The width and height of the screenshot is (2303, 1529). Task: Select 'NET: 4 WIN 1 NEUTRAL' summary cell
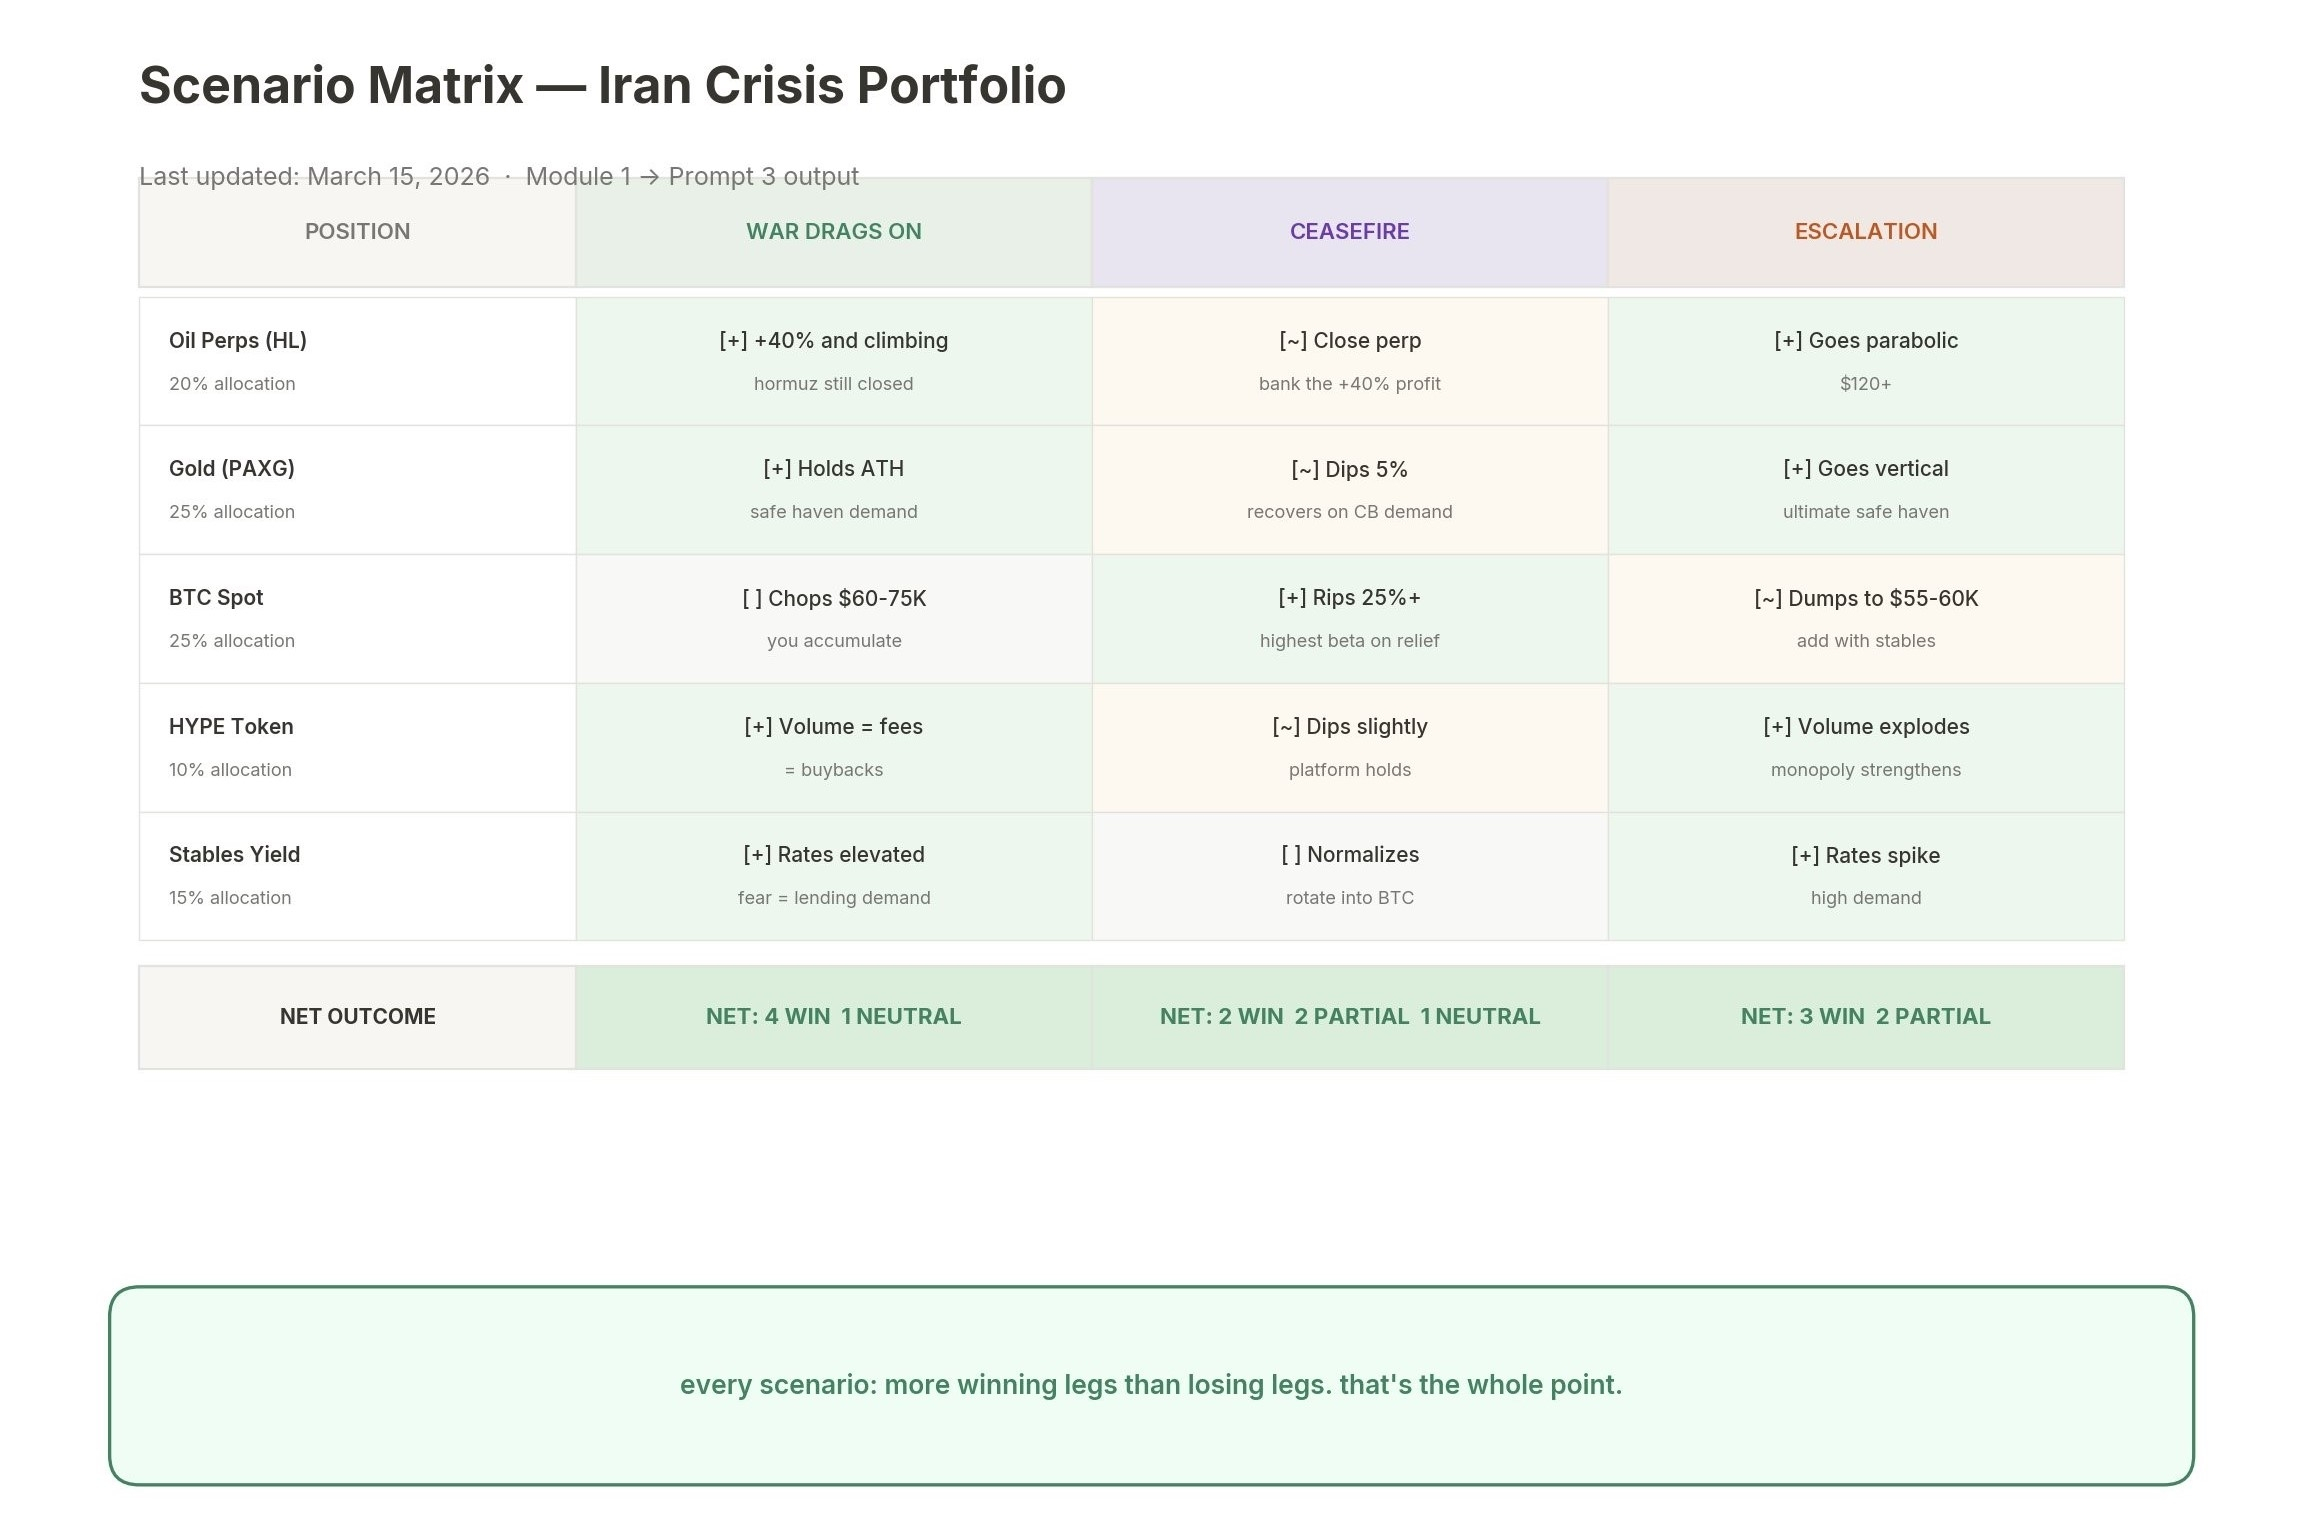coord(833,1017)
